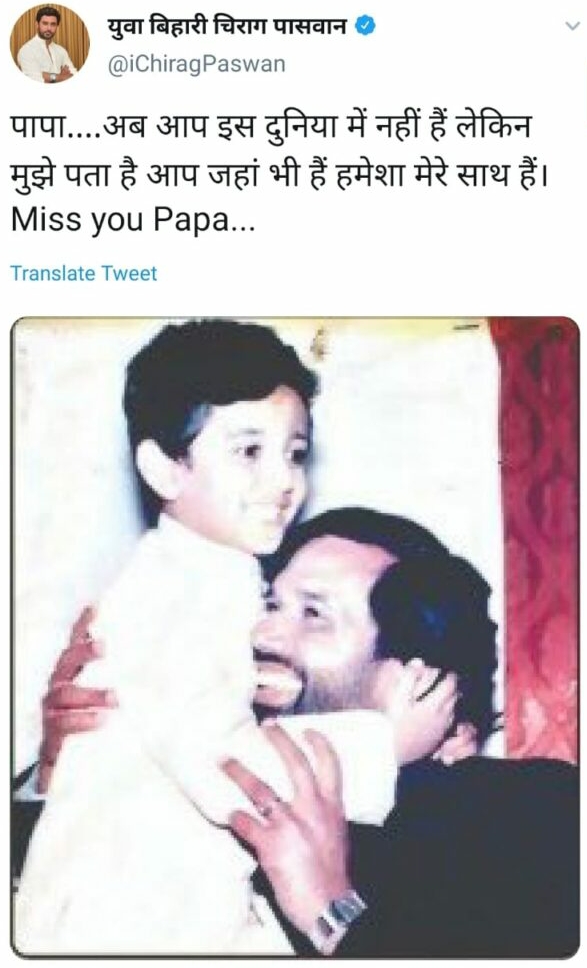
Task: Click the round profile avatar picture
Action: point(49,43)
